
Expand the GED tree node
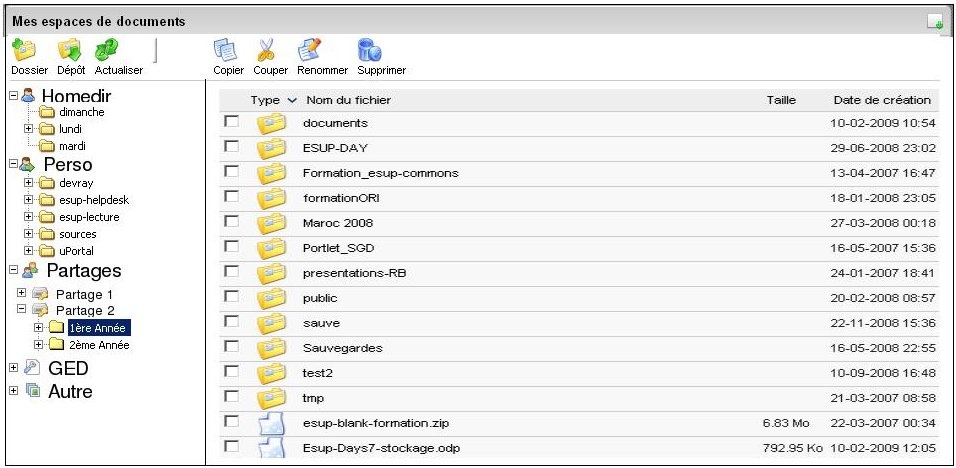pyautogui.click(x=14, y=369)
